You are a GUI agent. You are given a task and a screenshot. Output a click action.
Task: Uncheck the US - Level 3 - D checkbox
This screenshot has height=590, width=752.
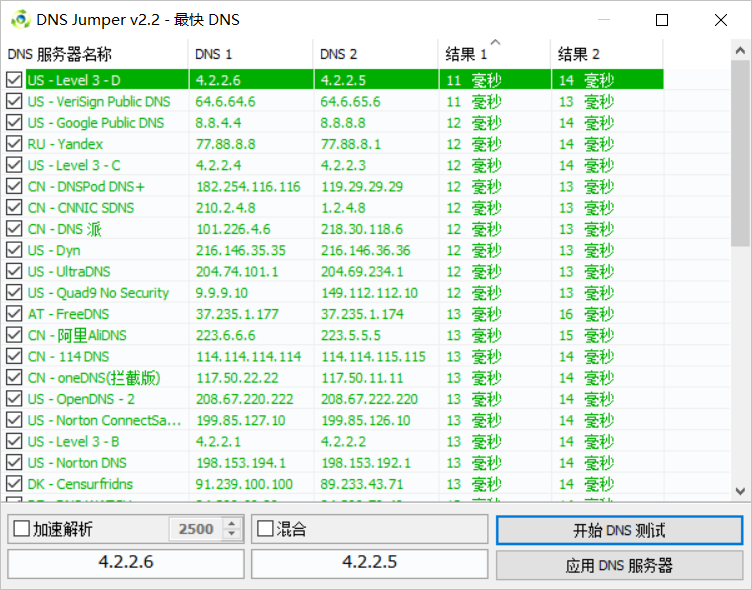tap(14, 80)
